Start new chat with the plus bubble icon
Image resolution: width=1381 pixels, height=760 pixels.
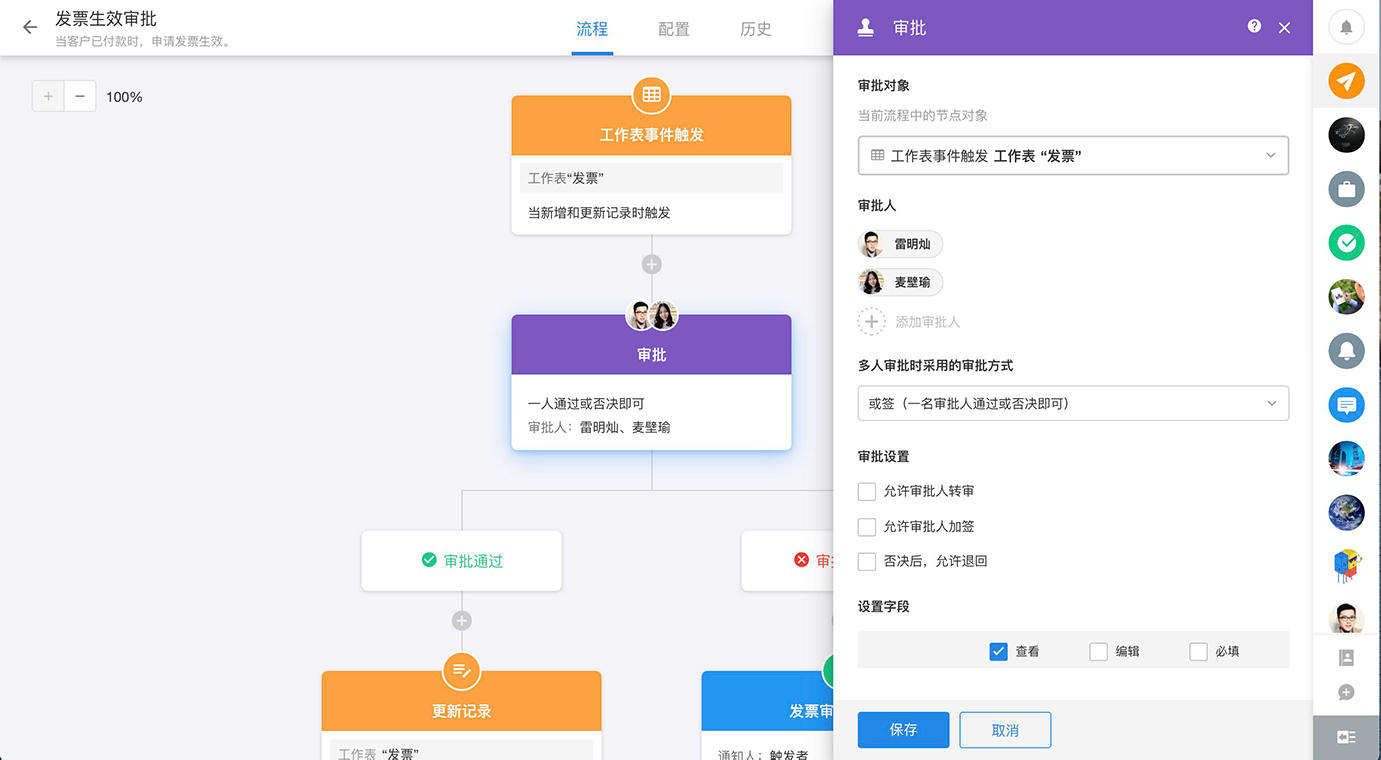[x=1346, y=692]
